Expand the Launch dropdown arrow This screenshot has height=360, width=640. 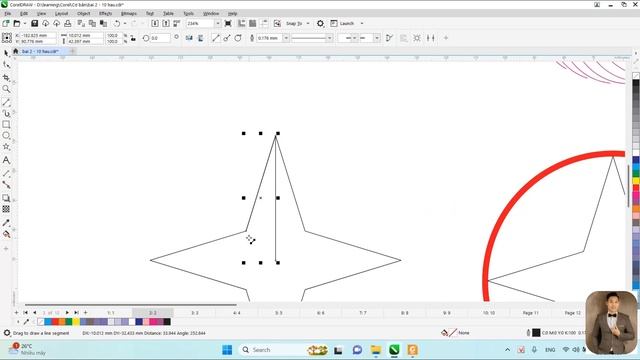click(362, 24)
